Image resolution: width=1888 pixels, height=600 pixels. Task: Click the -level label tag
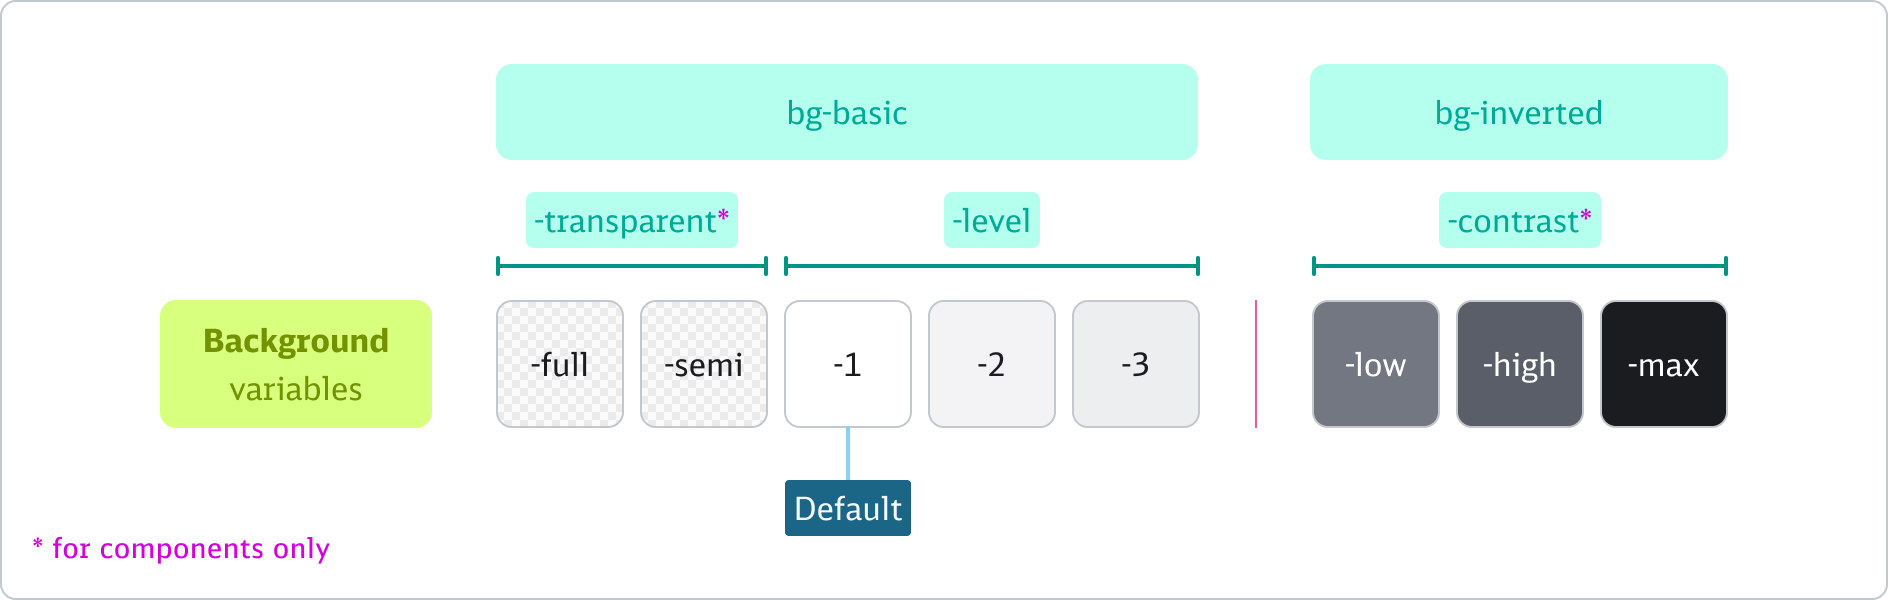(991, 220)
